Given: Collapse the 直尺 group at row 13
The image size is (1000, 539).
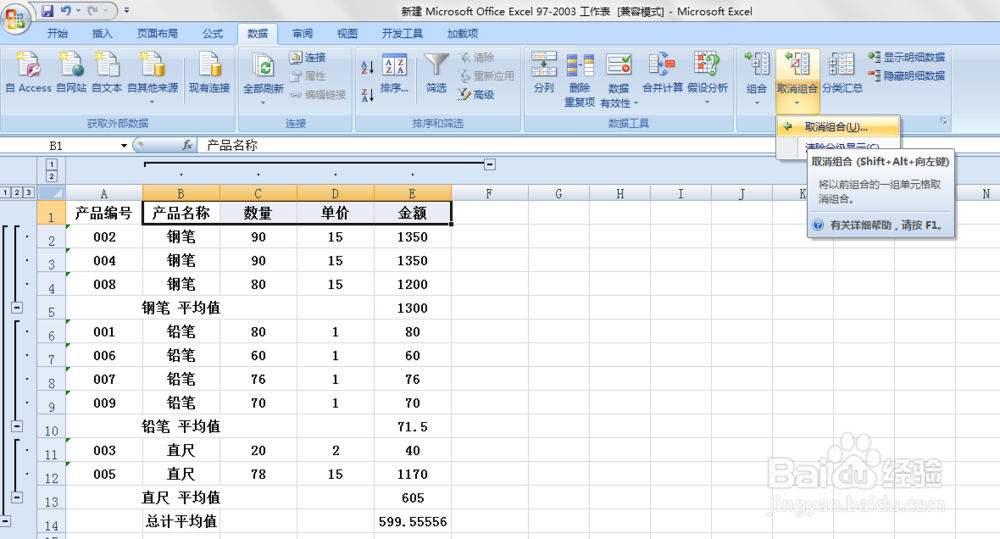Looking at the screenshot, I should click(17, 498).
